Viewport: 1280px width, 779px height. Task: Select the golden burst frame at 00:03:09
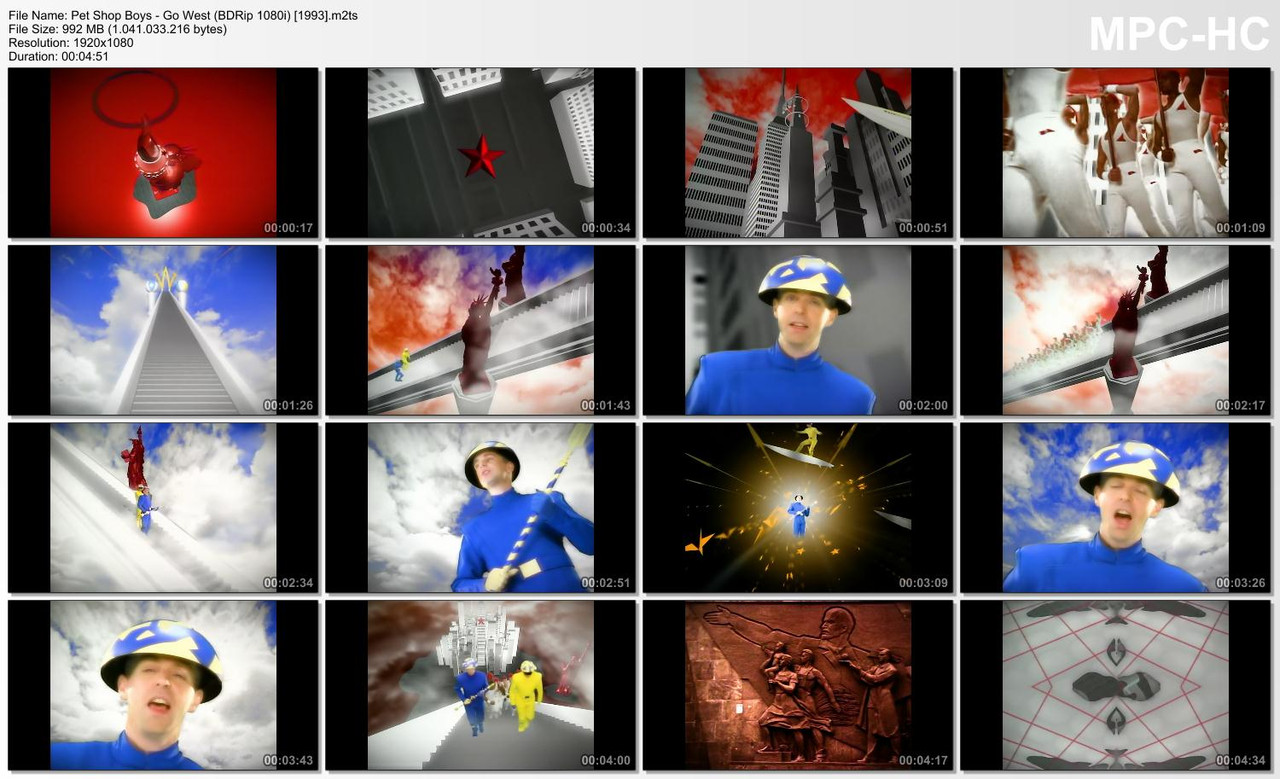click(x=797, y=507)
